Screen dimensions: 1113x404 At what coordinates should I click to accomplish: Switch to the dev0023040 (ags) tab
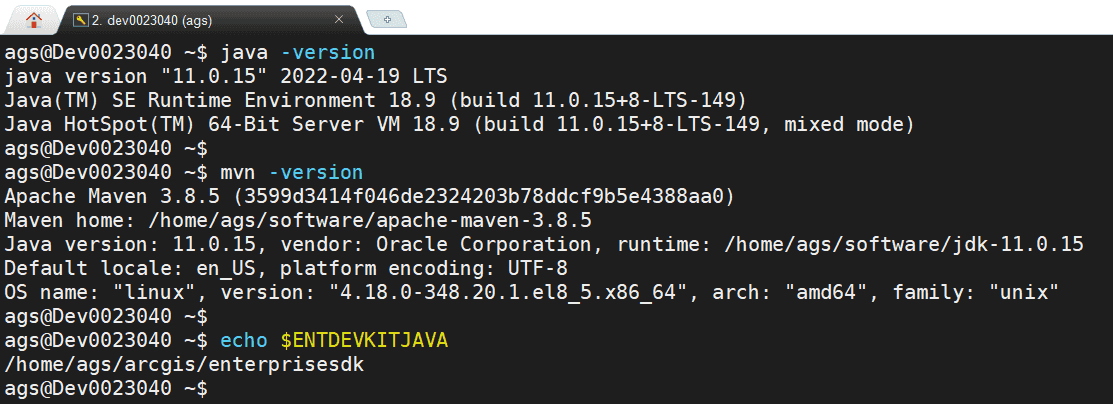(165, 19)
